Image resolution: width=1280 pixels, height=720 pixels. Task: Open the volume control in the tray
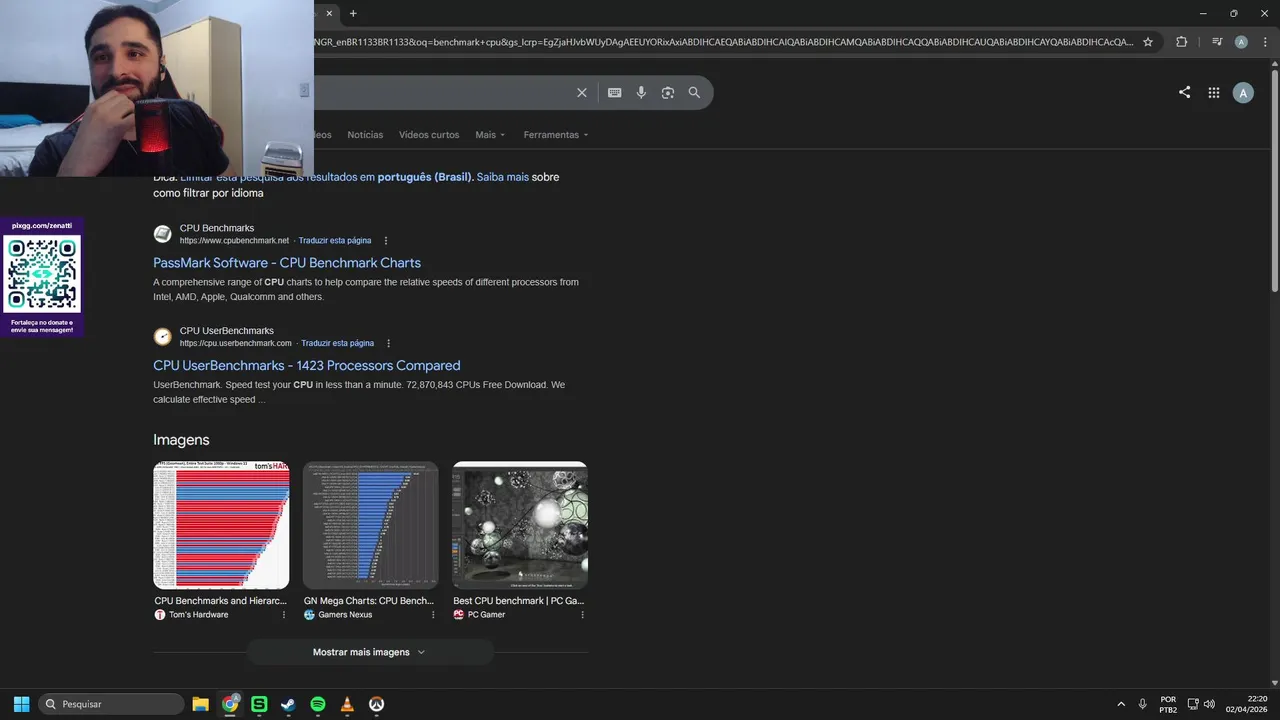coord(1209,704)
